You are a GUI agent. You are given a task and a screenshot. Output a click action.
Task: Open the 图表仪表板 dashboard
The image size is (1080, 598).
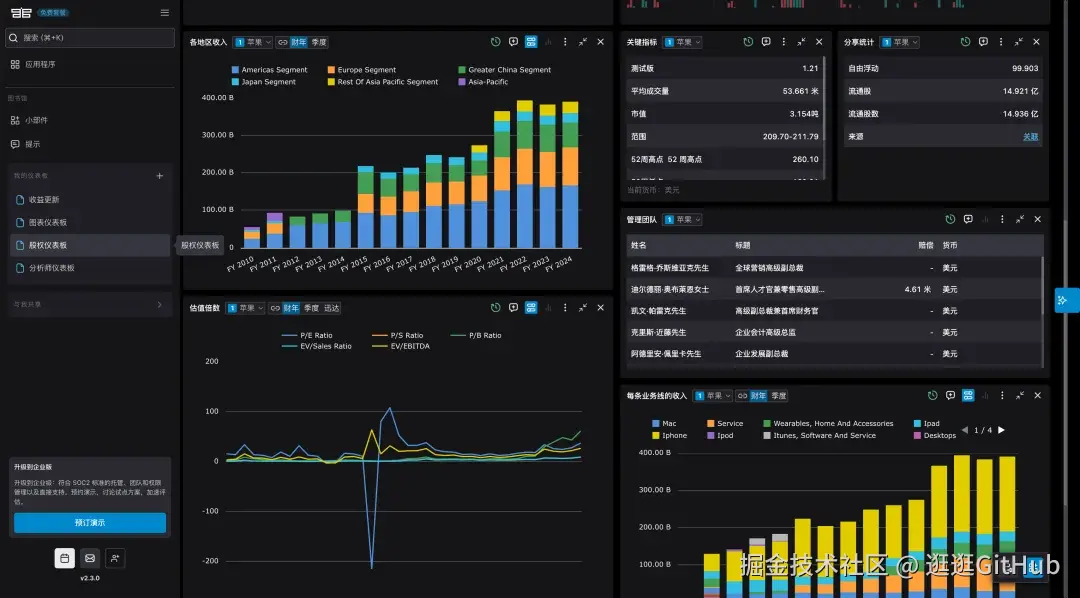click(x=90, y=223)
